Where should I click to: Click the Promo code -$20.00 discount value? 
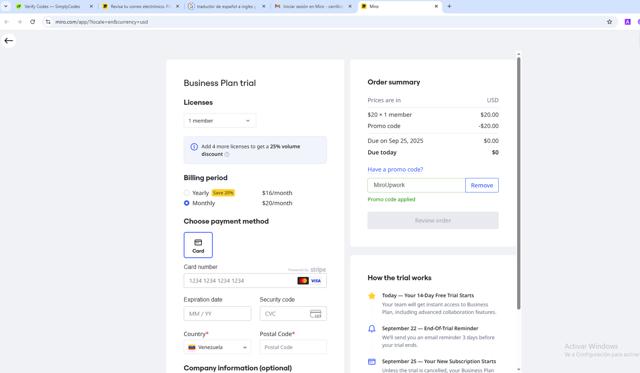tap(488, 126)
